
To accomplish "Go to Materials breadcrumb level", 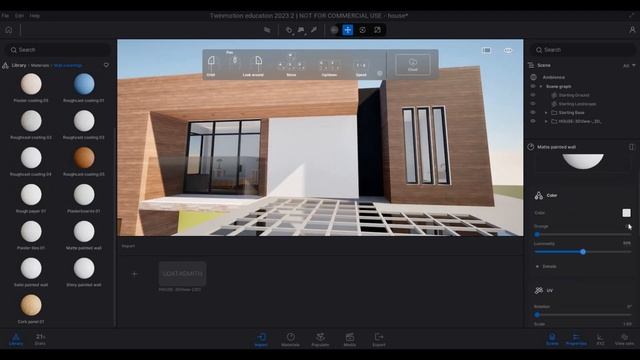I will pyautogui.click(x=40, y=65).
